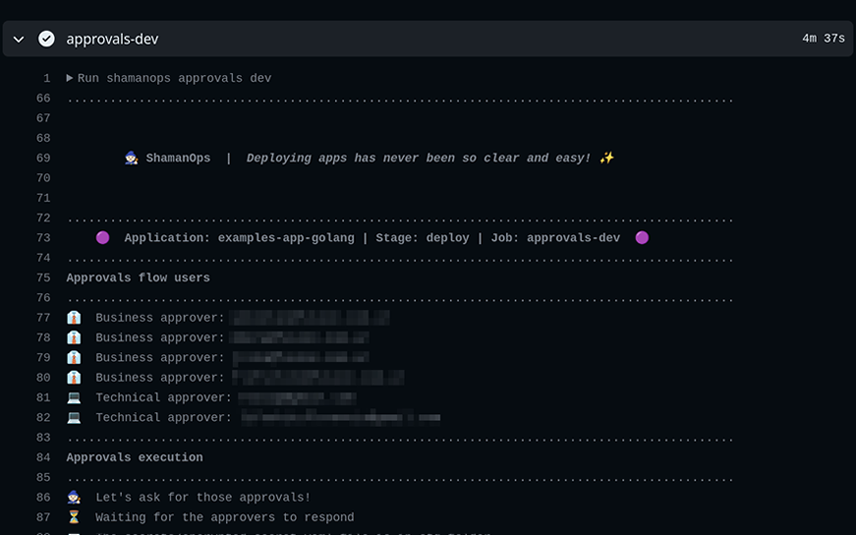Click 'Waiting for the approvers to respond' line
Screen dimensions: 856x535
pos(225,518)
